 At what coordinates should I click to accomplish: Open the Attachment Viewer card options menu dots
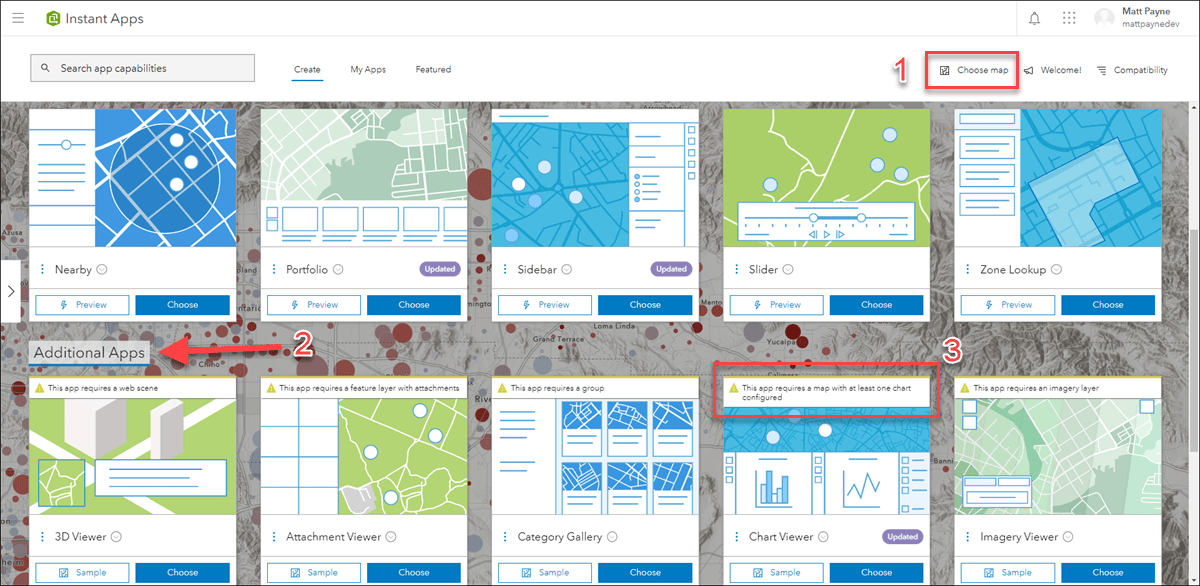274,537
